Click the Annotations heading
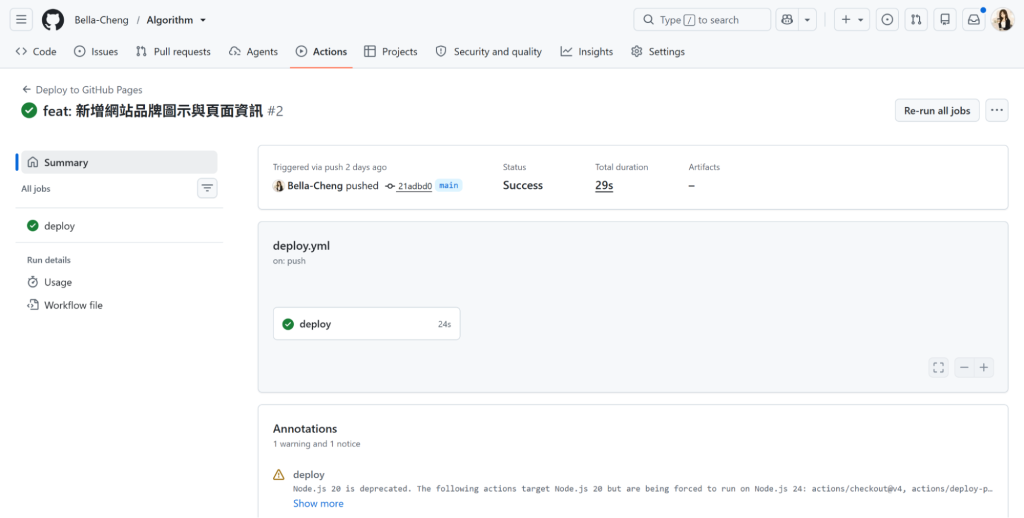This screenshot has width=1024, height=518. (305, 429)
